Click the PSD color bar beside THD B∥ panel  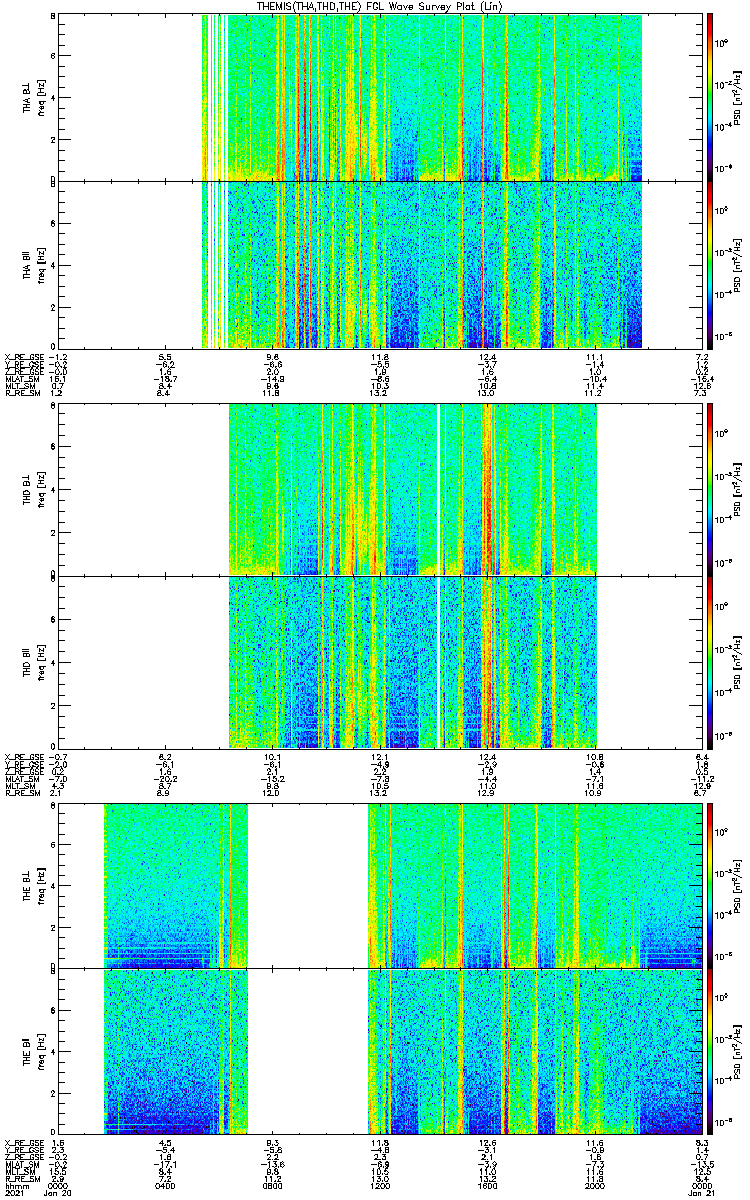coord(710,661)
